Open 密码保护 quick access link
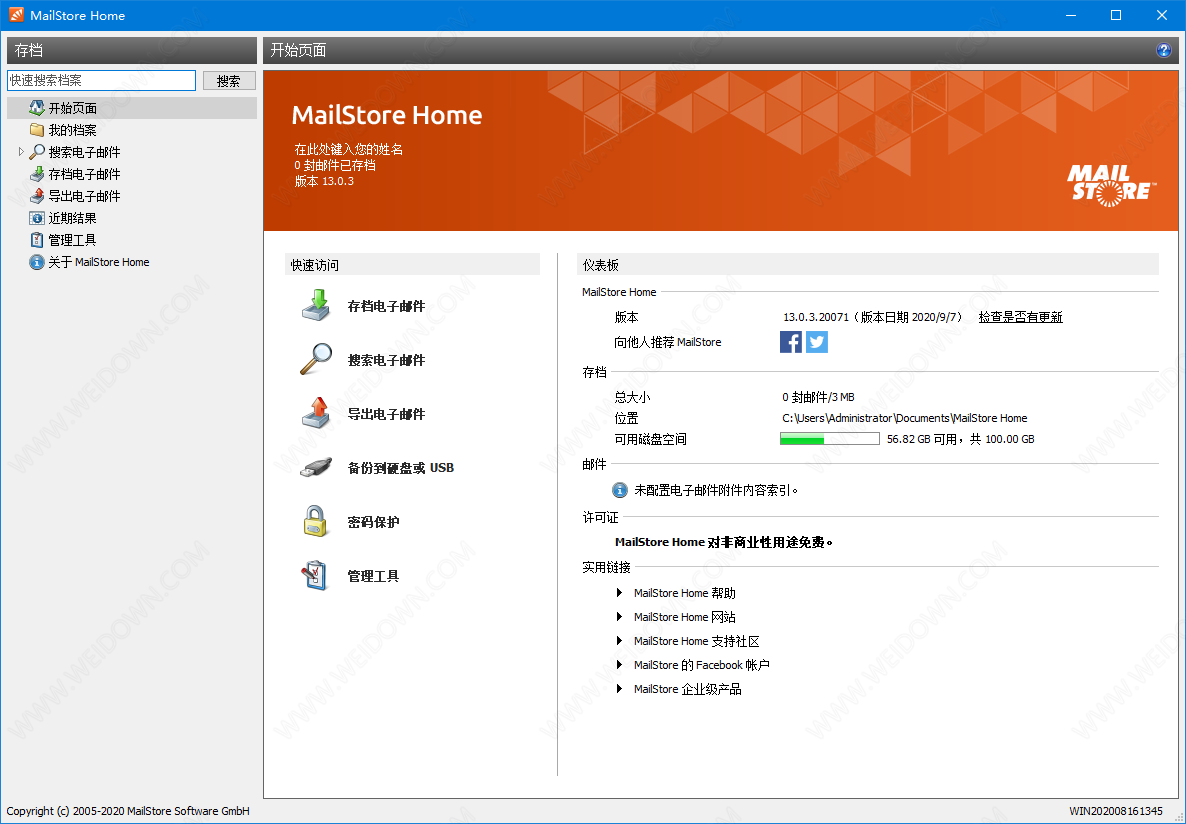1186x824 pixels. 374,522
